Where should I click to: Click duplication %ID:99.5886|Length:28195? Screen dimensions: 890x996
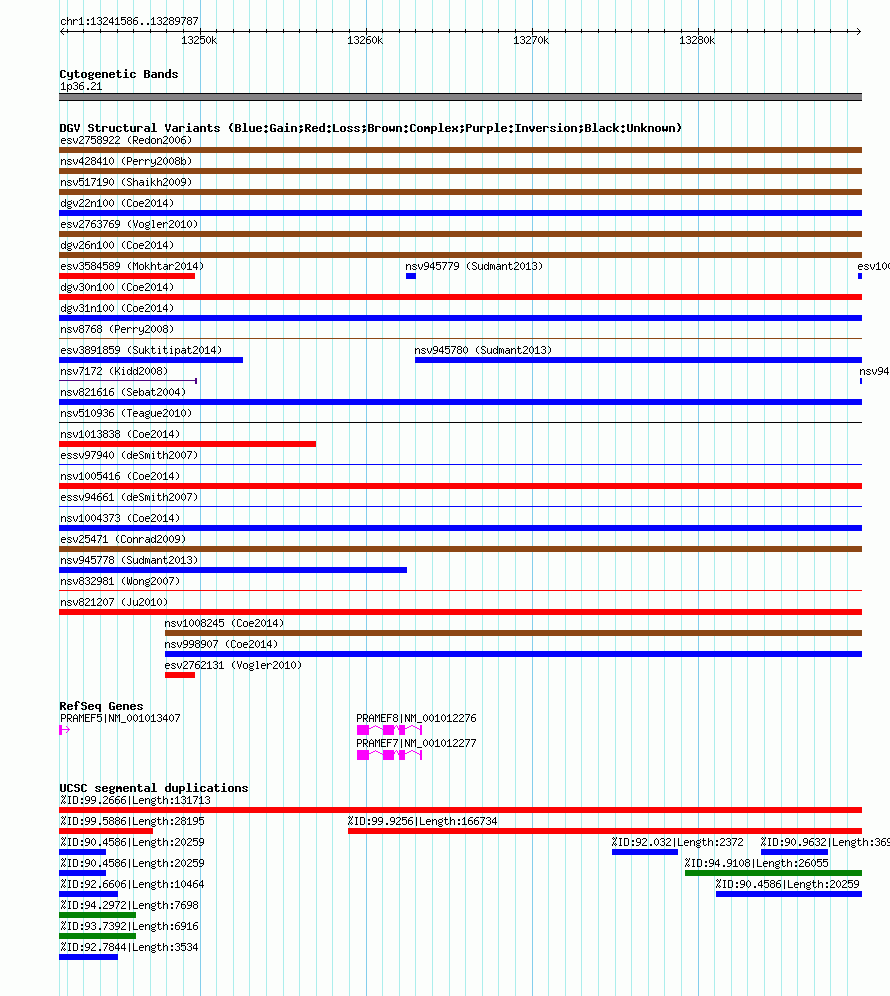pyautogui.click(x=132, y=821)
